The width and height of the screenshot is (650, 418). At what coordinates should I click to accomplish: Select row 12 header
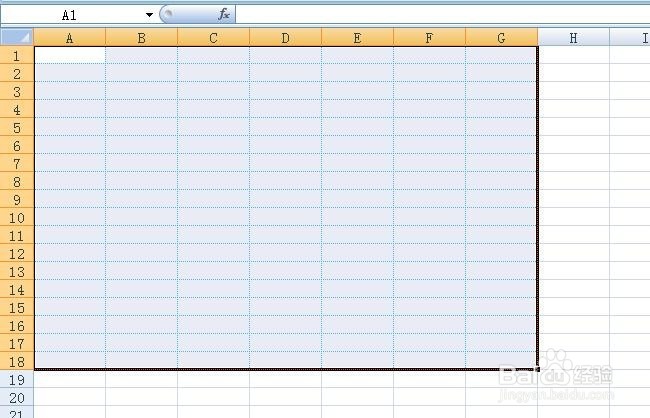[17, 253]
